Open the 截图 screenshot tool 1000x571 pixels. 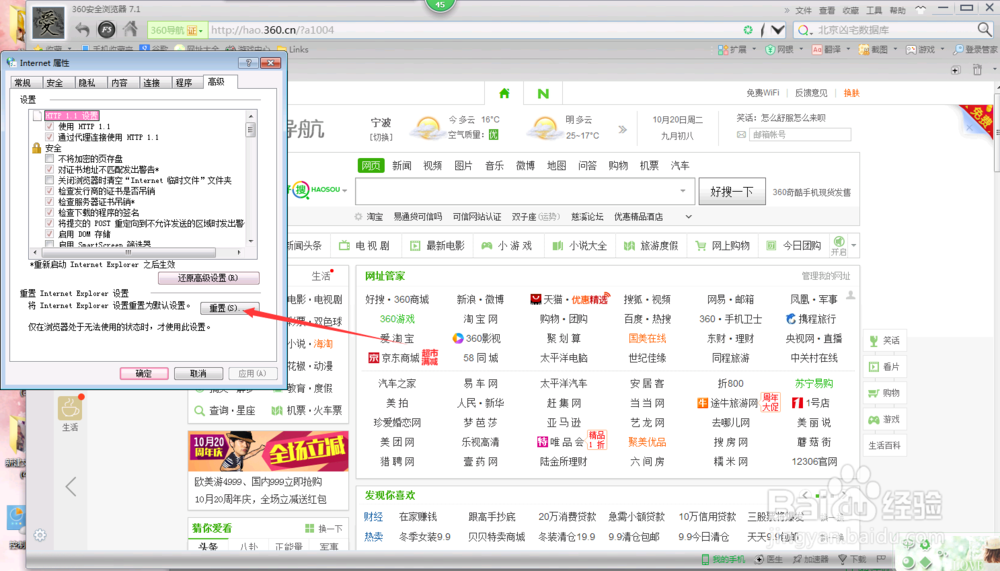click(873, 49)
